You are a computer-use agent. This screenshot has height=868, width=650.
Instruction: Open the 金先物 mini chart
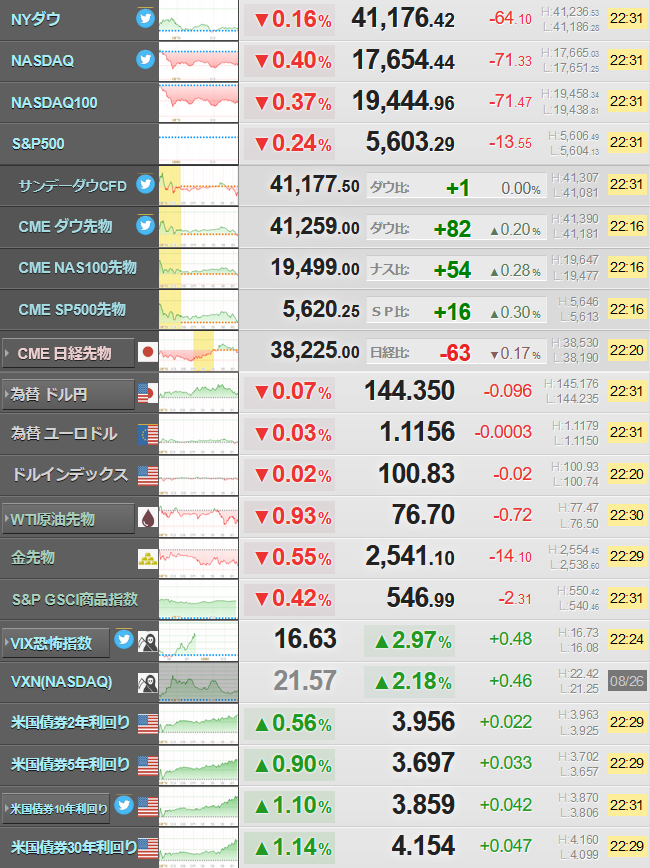click(198, 559)
